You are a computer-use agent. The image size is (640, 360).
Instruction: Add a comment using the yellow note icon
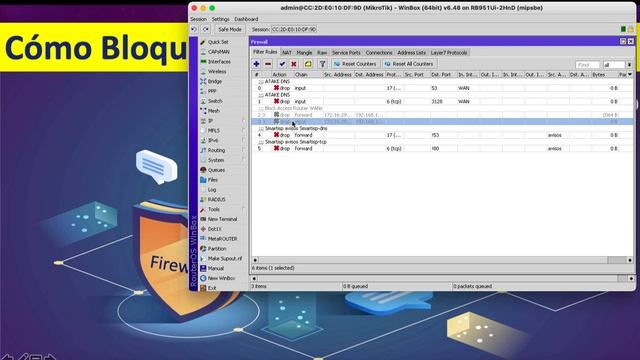[308, 64]
